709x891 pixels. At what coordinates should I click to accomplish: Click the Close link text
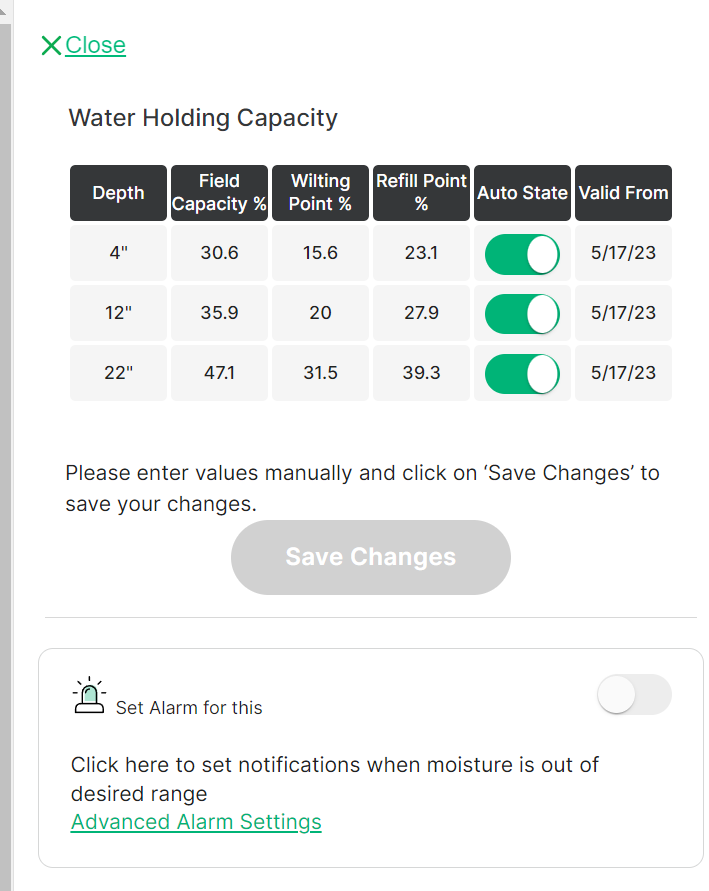point(96,46)
